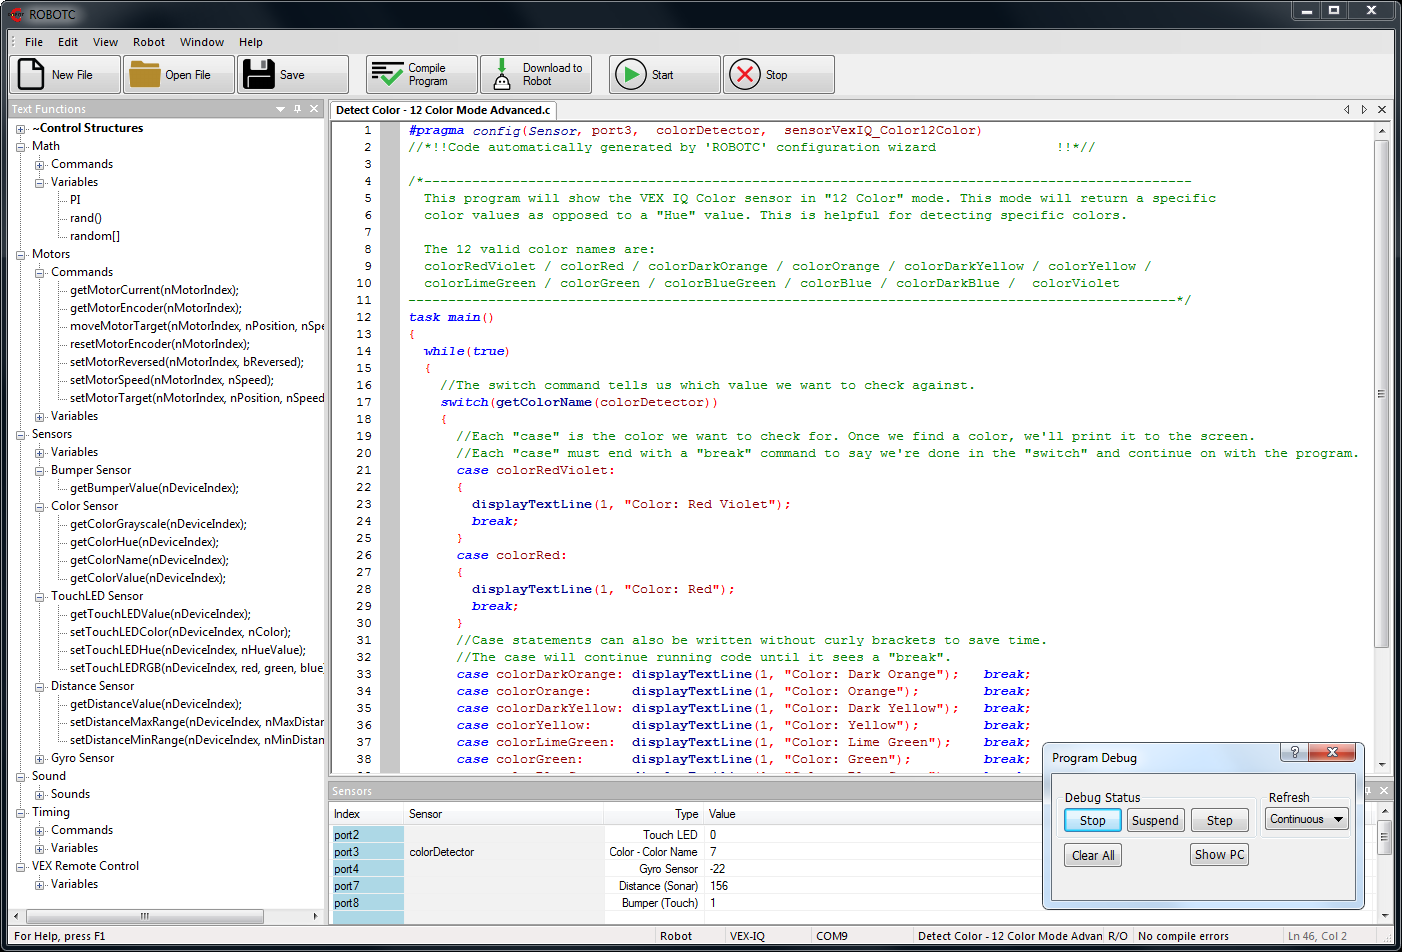Select the Detect Color file tab

pos(443,110)
